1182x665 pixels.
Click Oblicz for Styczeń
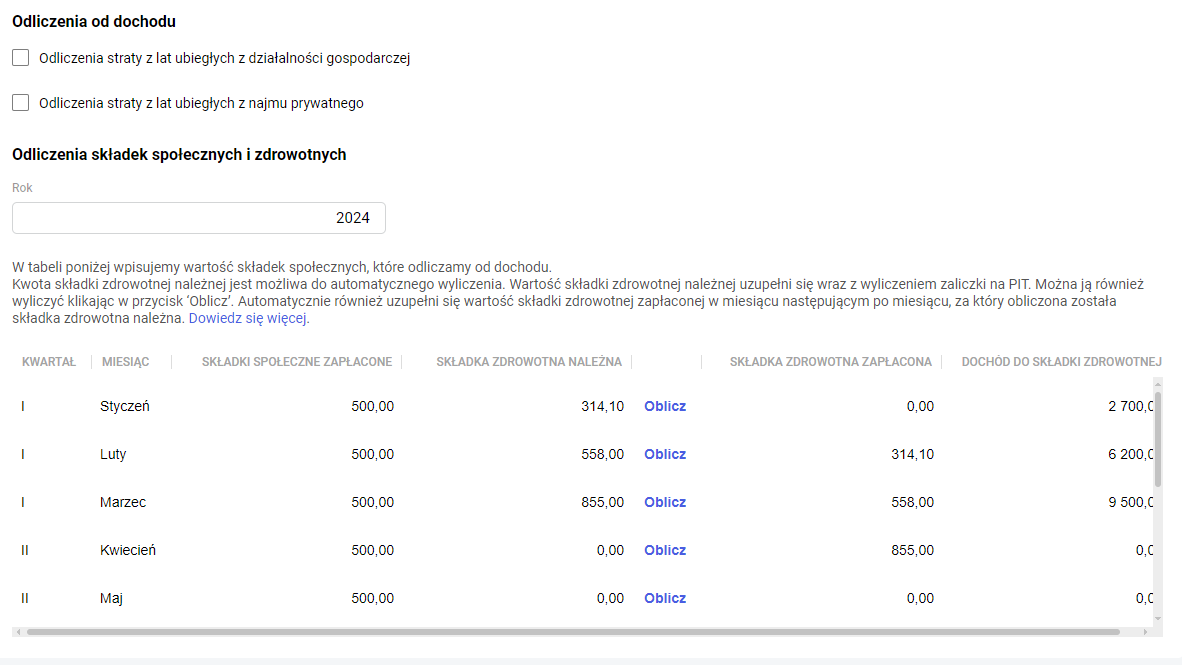[x=665, y=406]
